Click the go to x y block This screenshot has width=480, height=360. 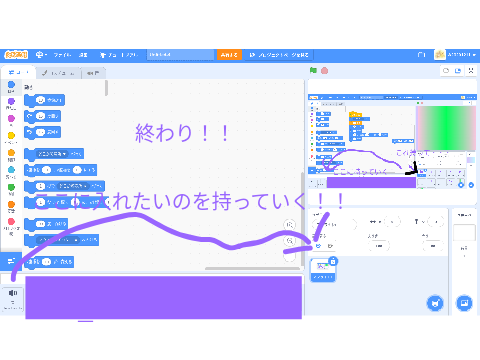click(61, 170)
